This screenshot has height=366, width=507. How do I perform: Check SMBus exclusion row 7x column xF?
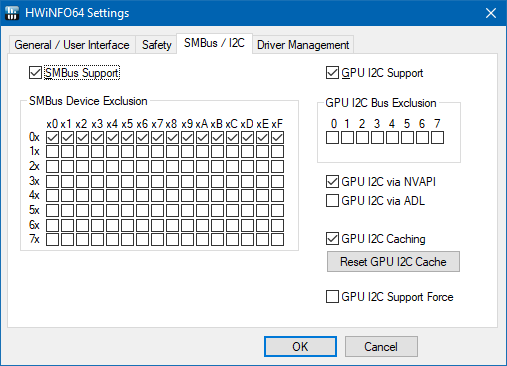(277, 239)
